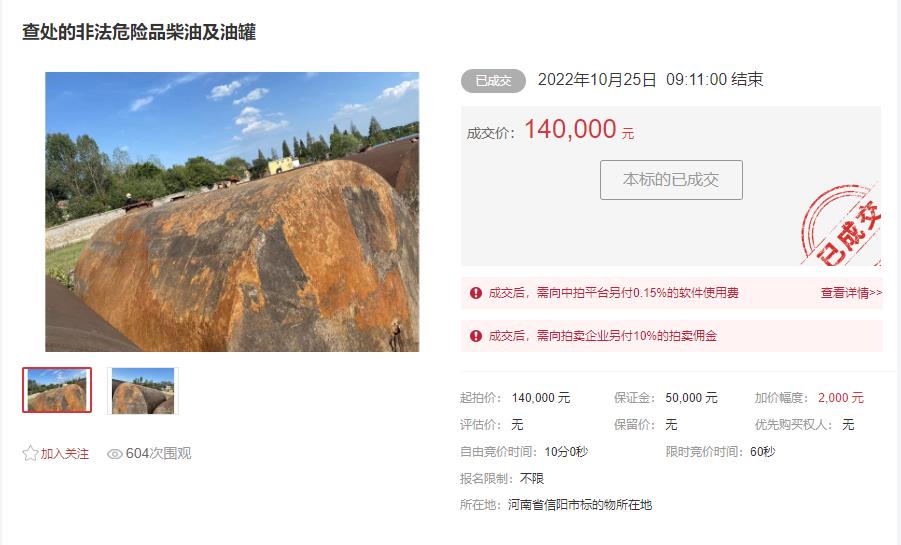Click the eye icon beside 604次围观
Image resolution: width=901 pixels, height=545 pixels.
coord(115,454)
